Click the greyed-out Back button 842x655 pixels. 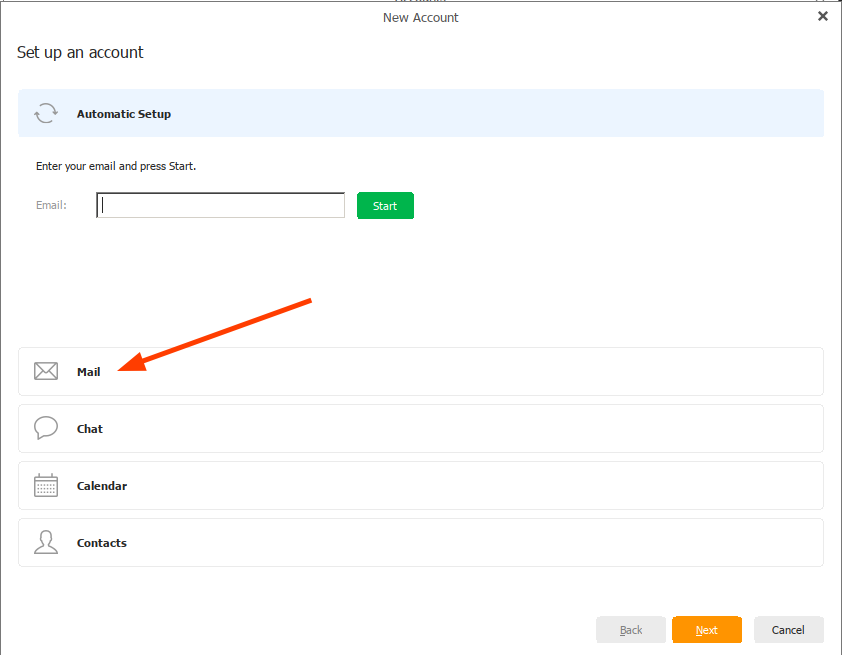(x=631, y=630)
